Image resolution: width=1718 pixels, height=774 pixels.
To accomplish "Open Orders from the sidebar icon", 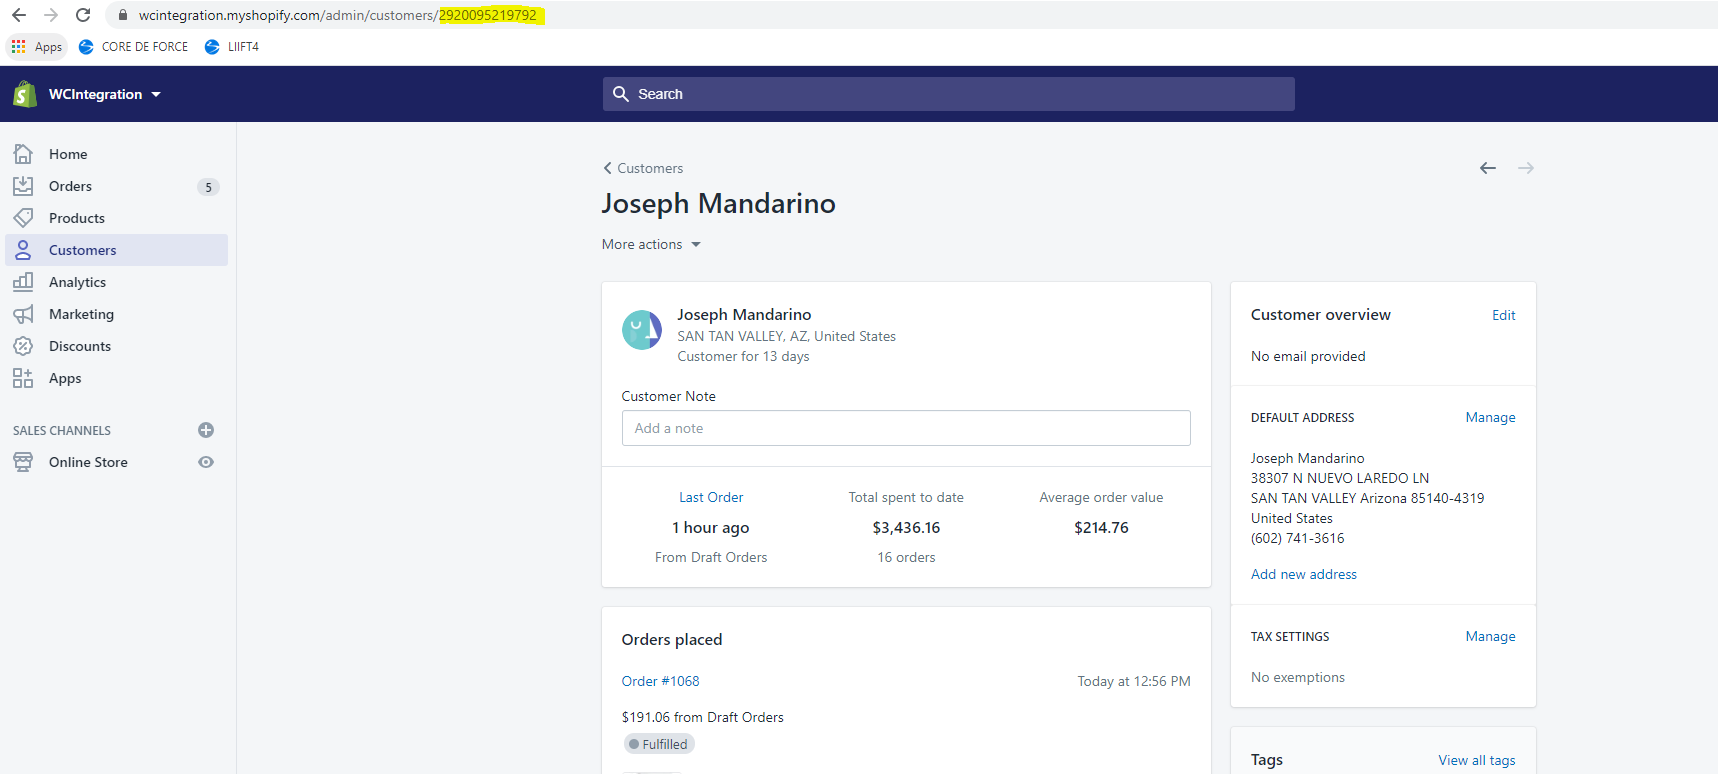I will point(23,186).
